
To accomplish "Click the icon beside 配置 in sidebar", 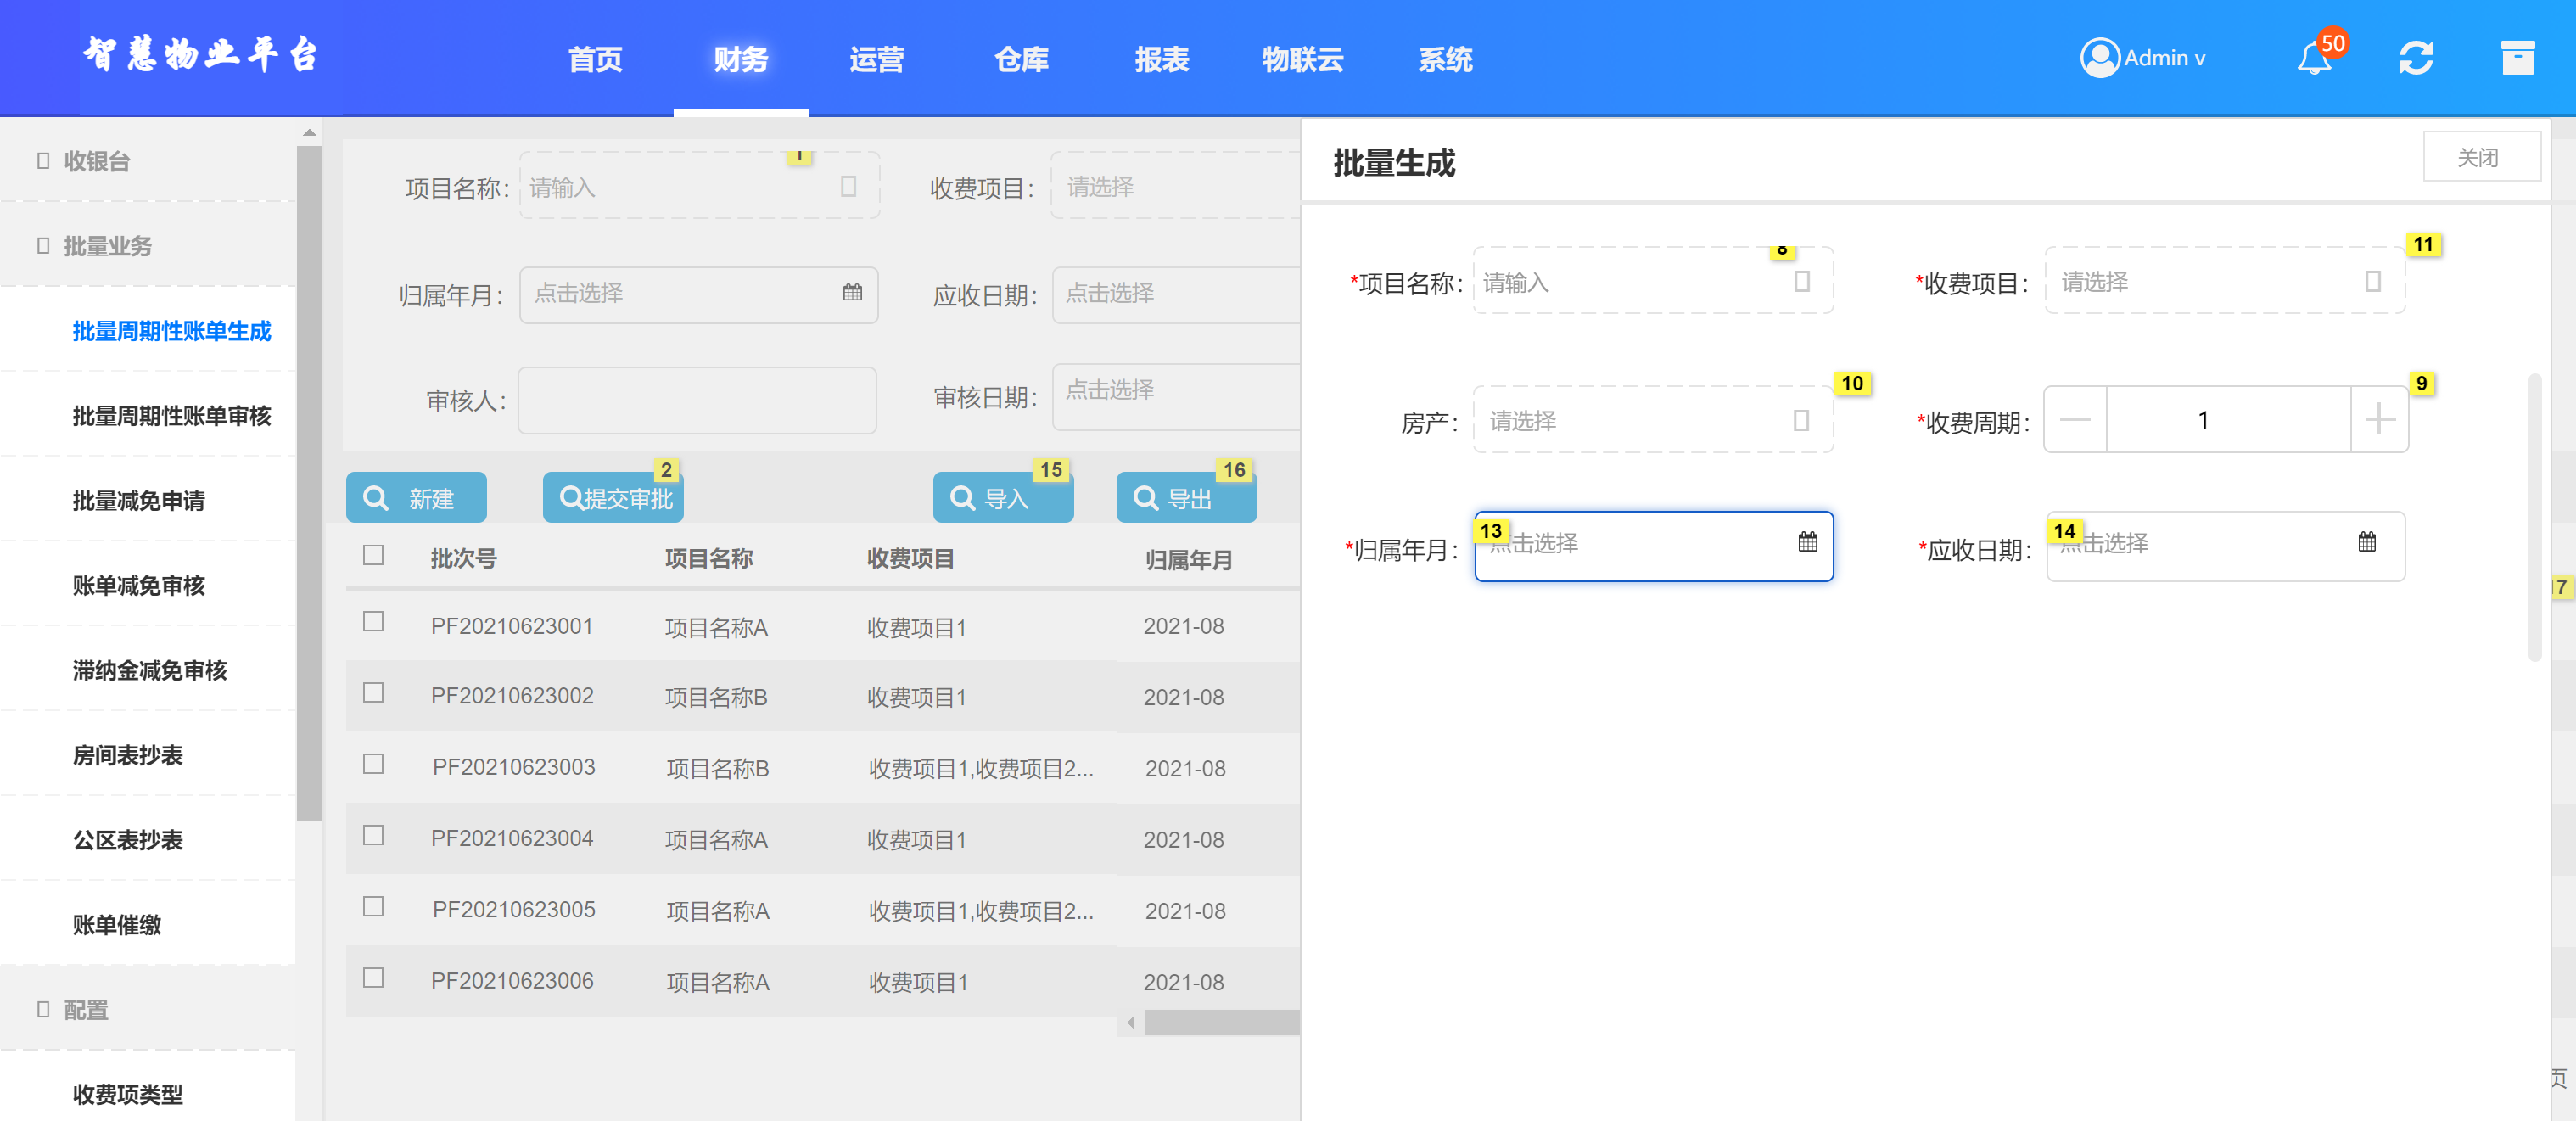I will click(43, 1010).
